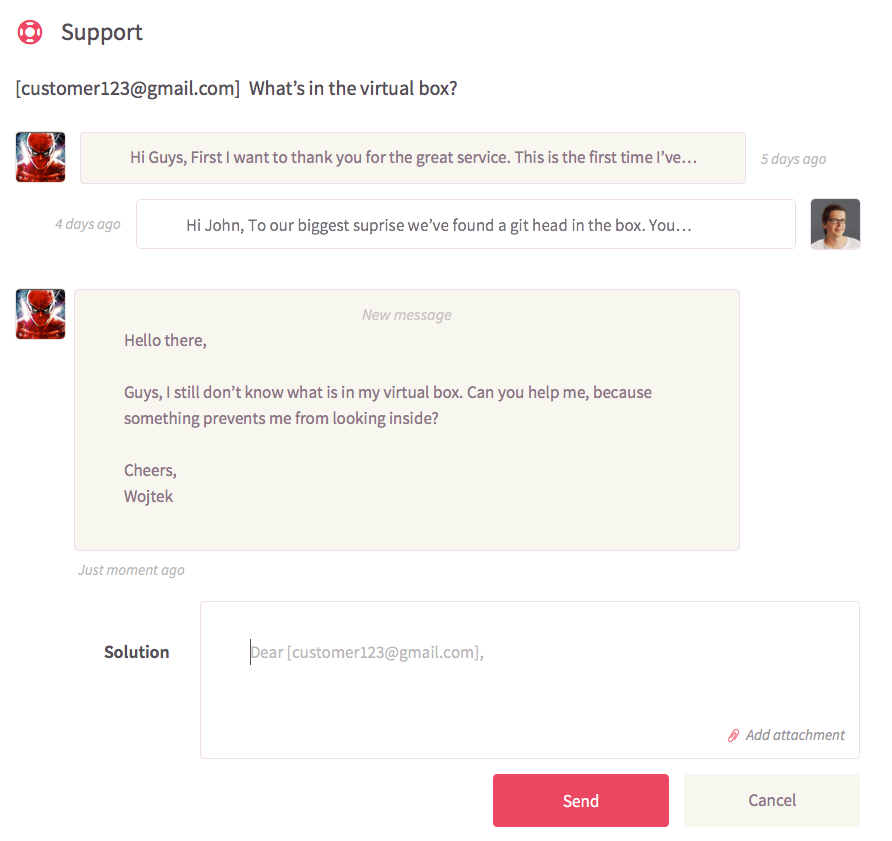Click the Support lifebuoy icon

coord(30,32)
